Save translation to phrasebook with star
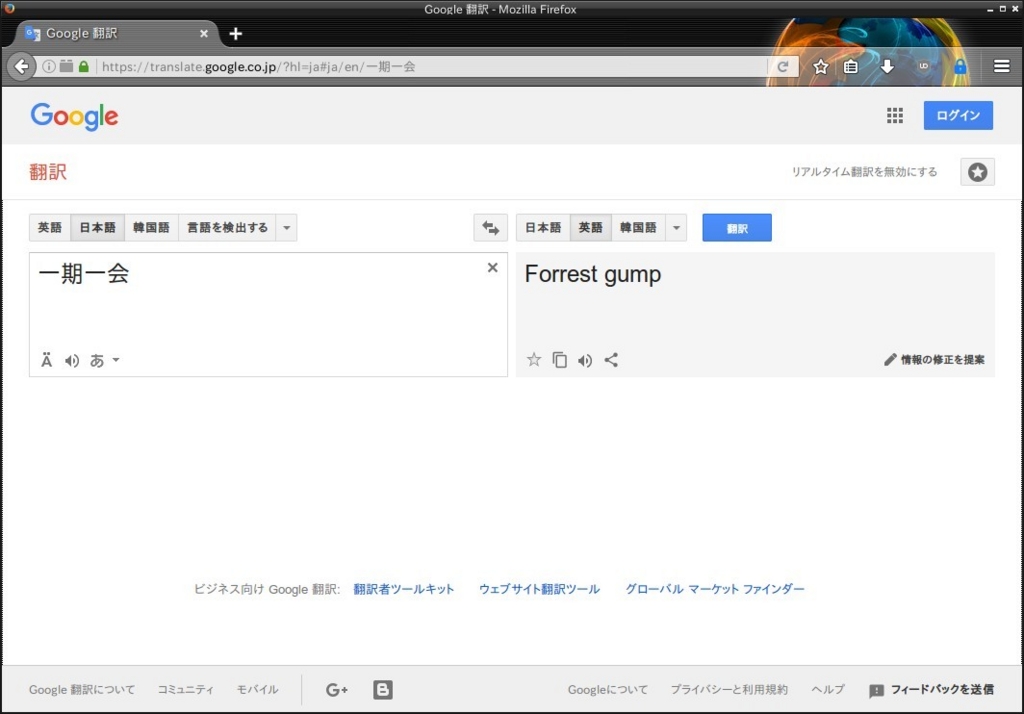Screen dimensions: 1024x714 [534, 359]
